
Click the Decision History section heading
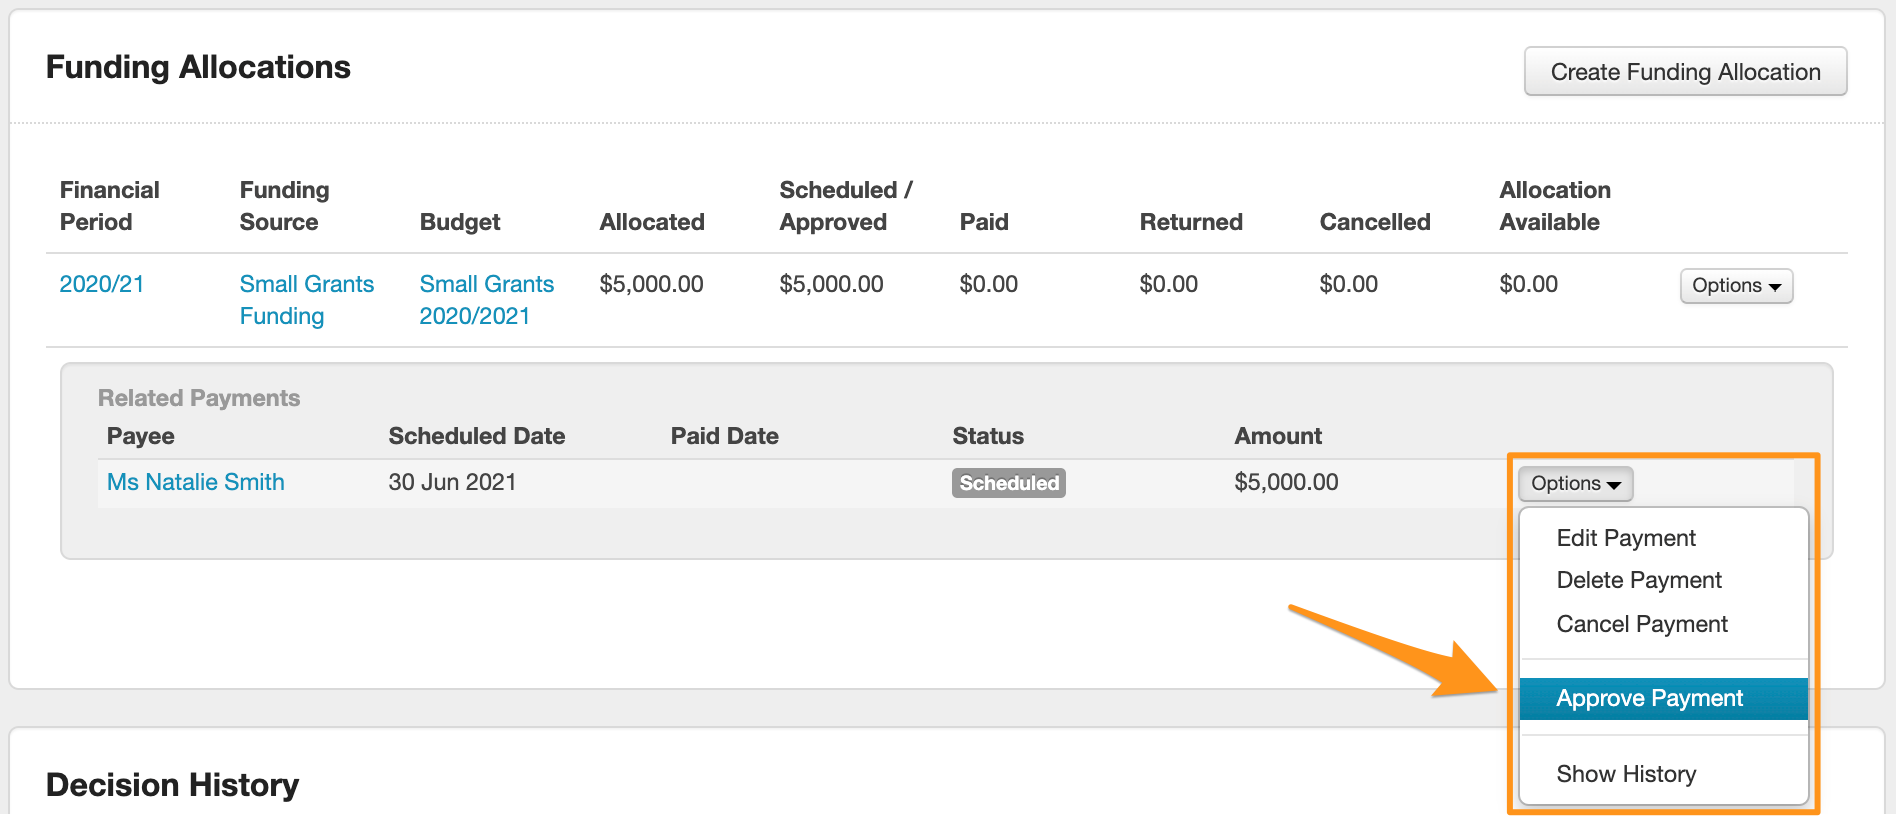[173, 785]
